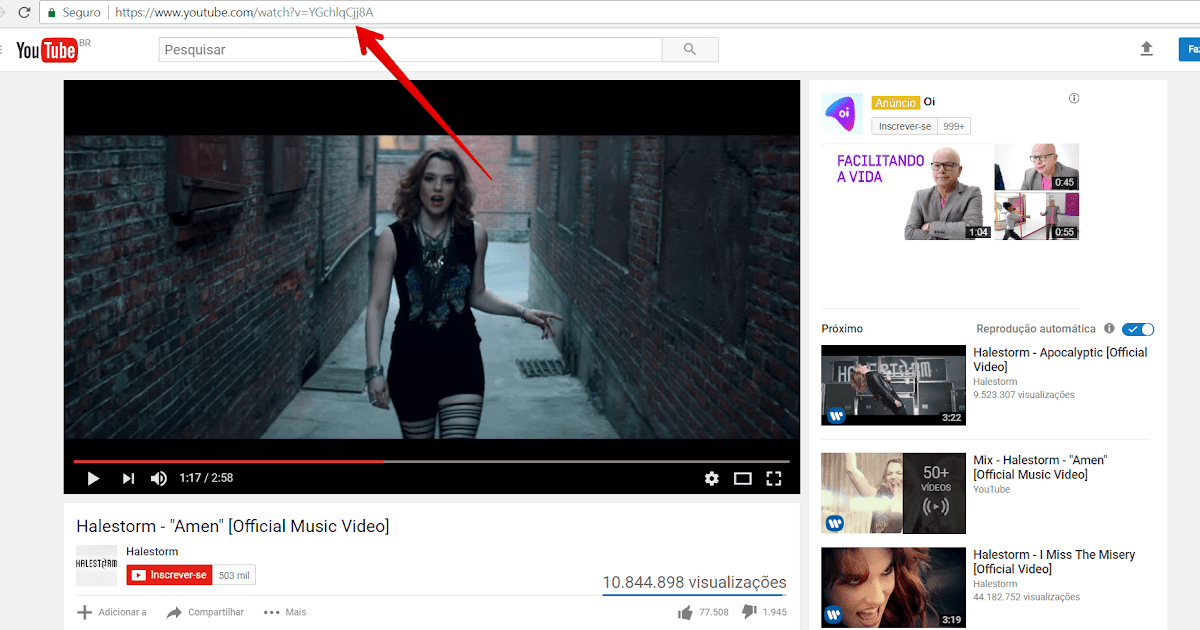This screenshot has width=1200, height=630.
Task: Select the YouTube URL in the address bar
Action: [x=244, y=13]
